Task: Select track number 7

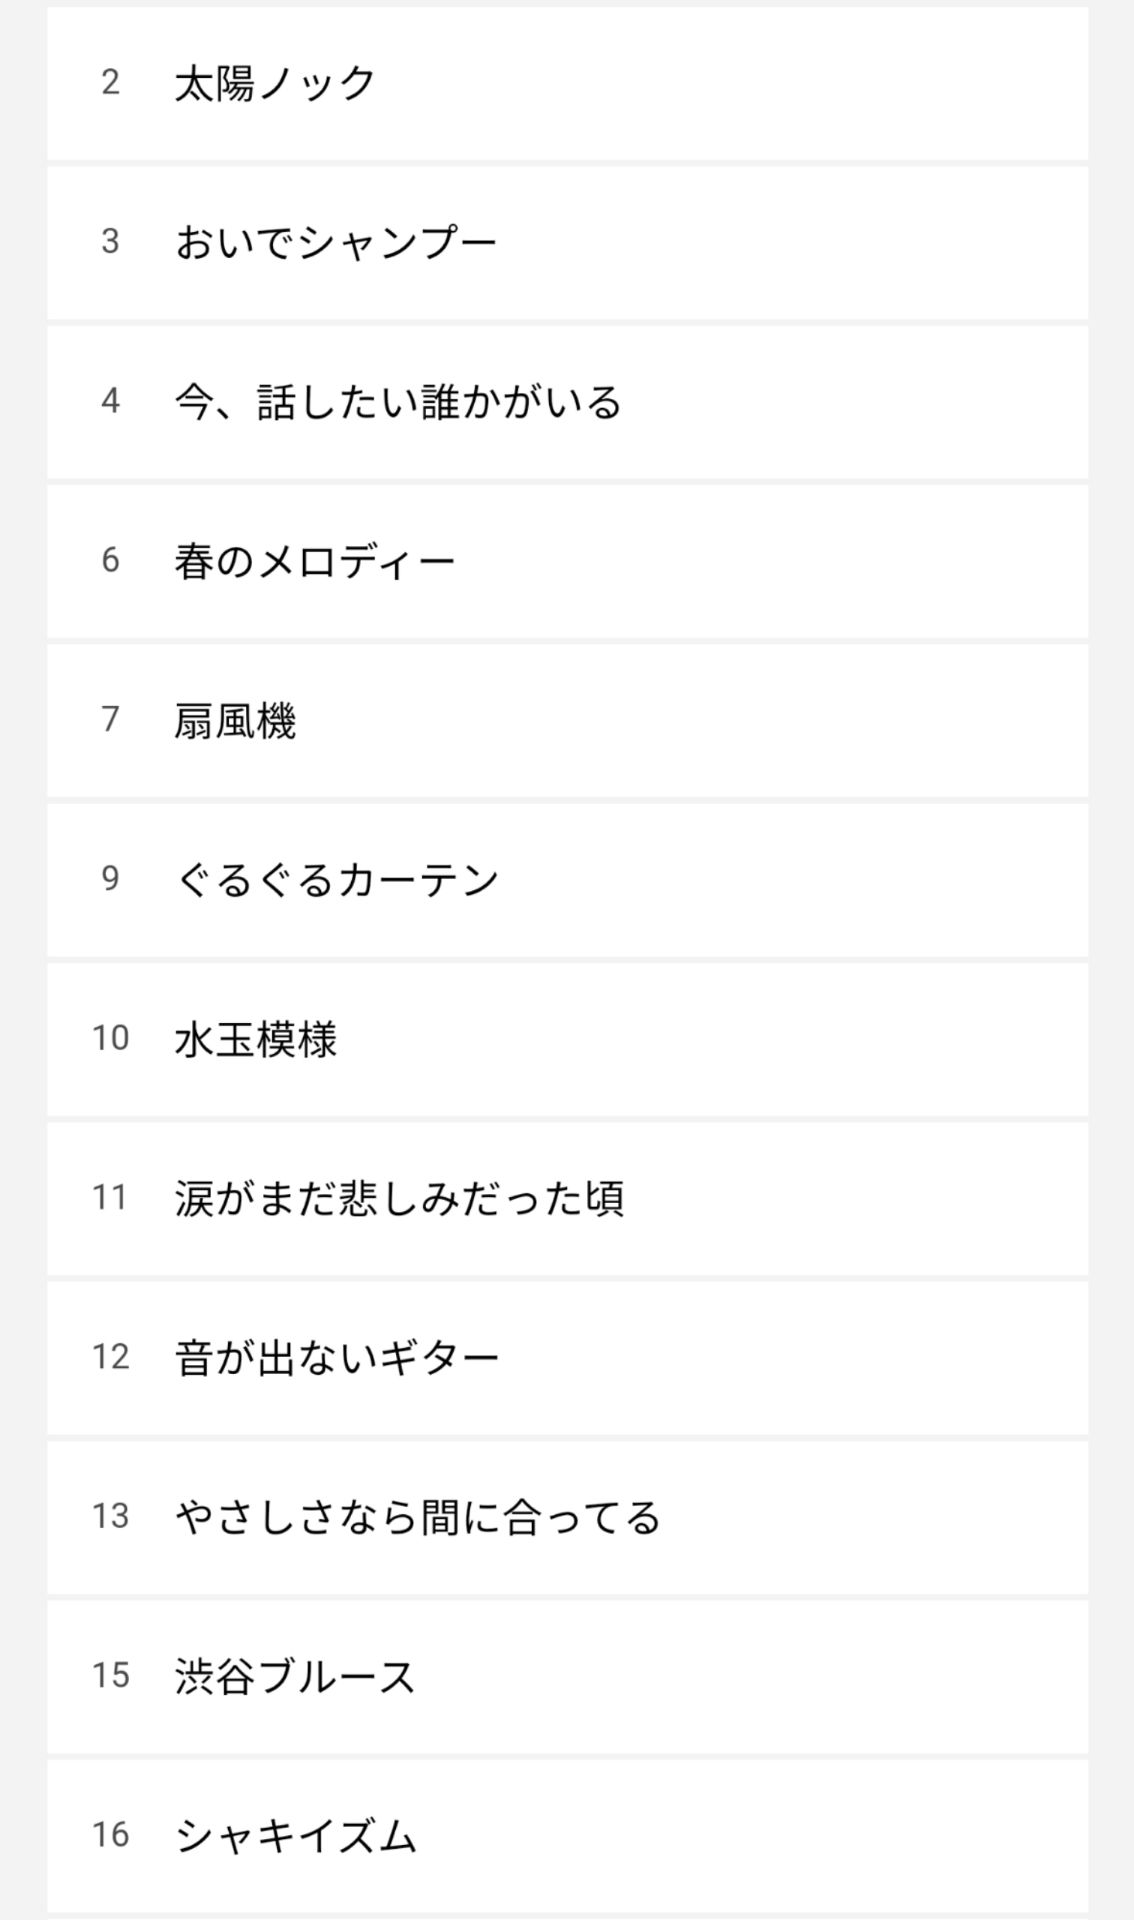Action: click(110, 720)
